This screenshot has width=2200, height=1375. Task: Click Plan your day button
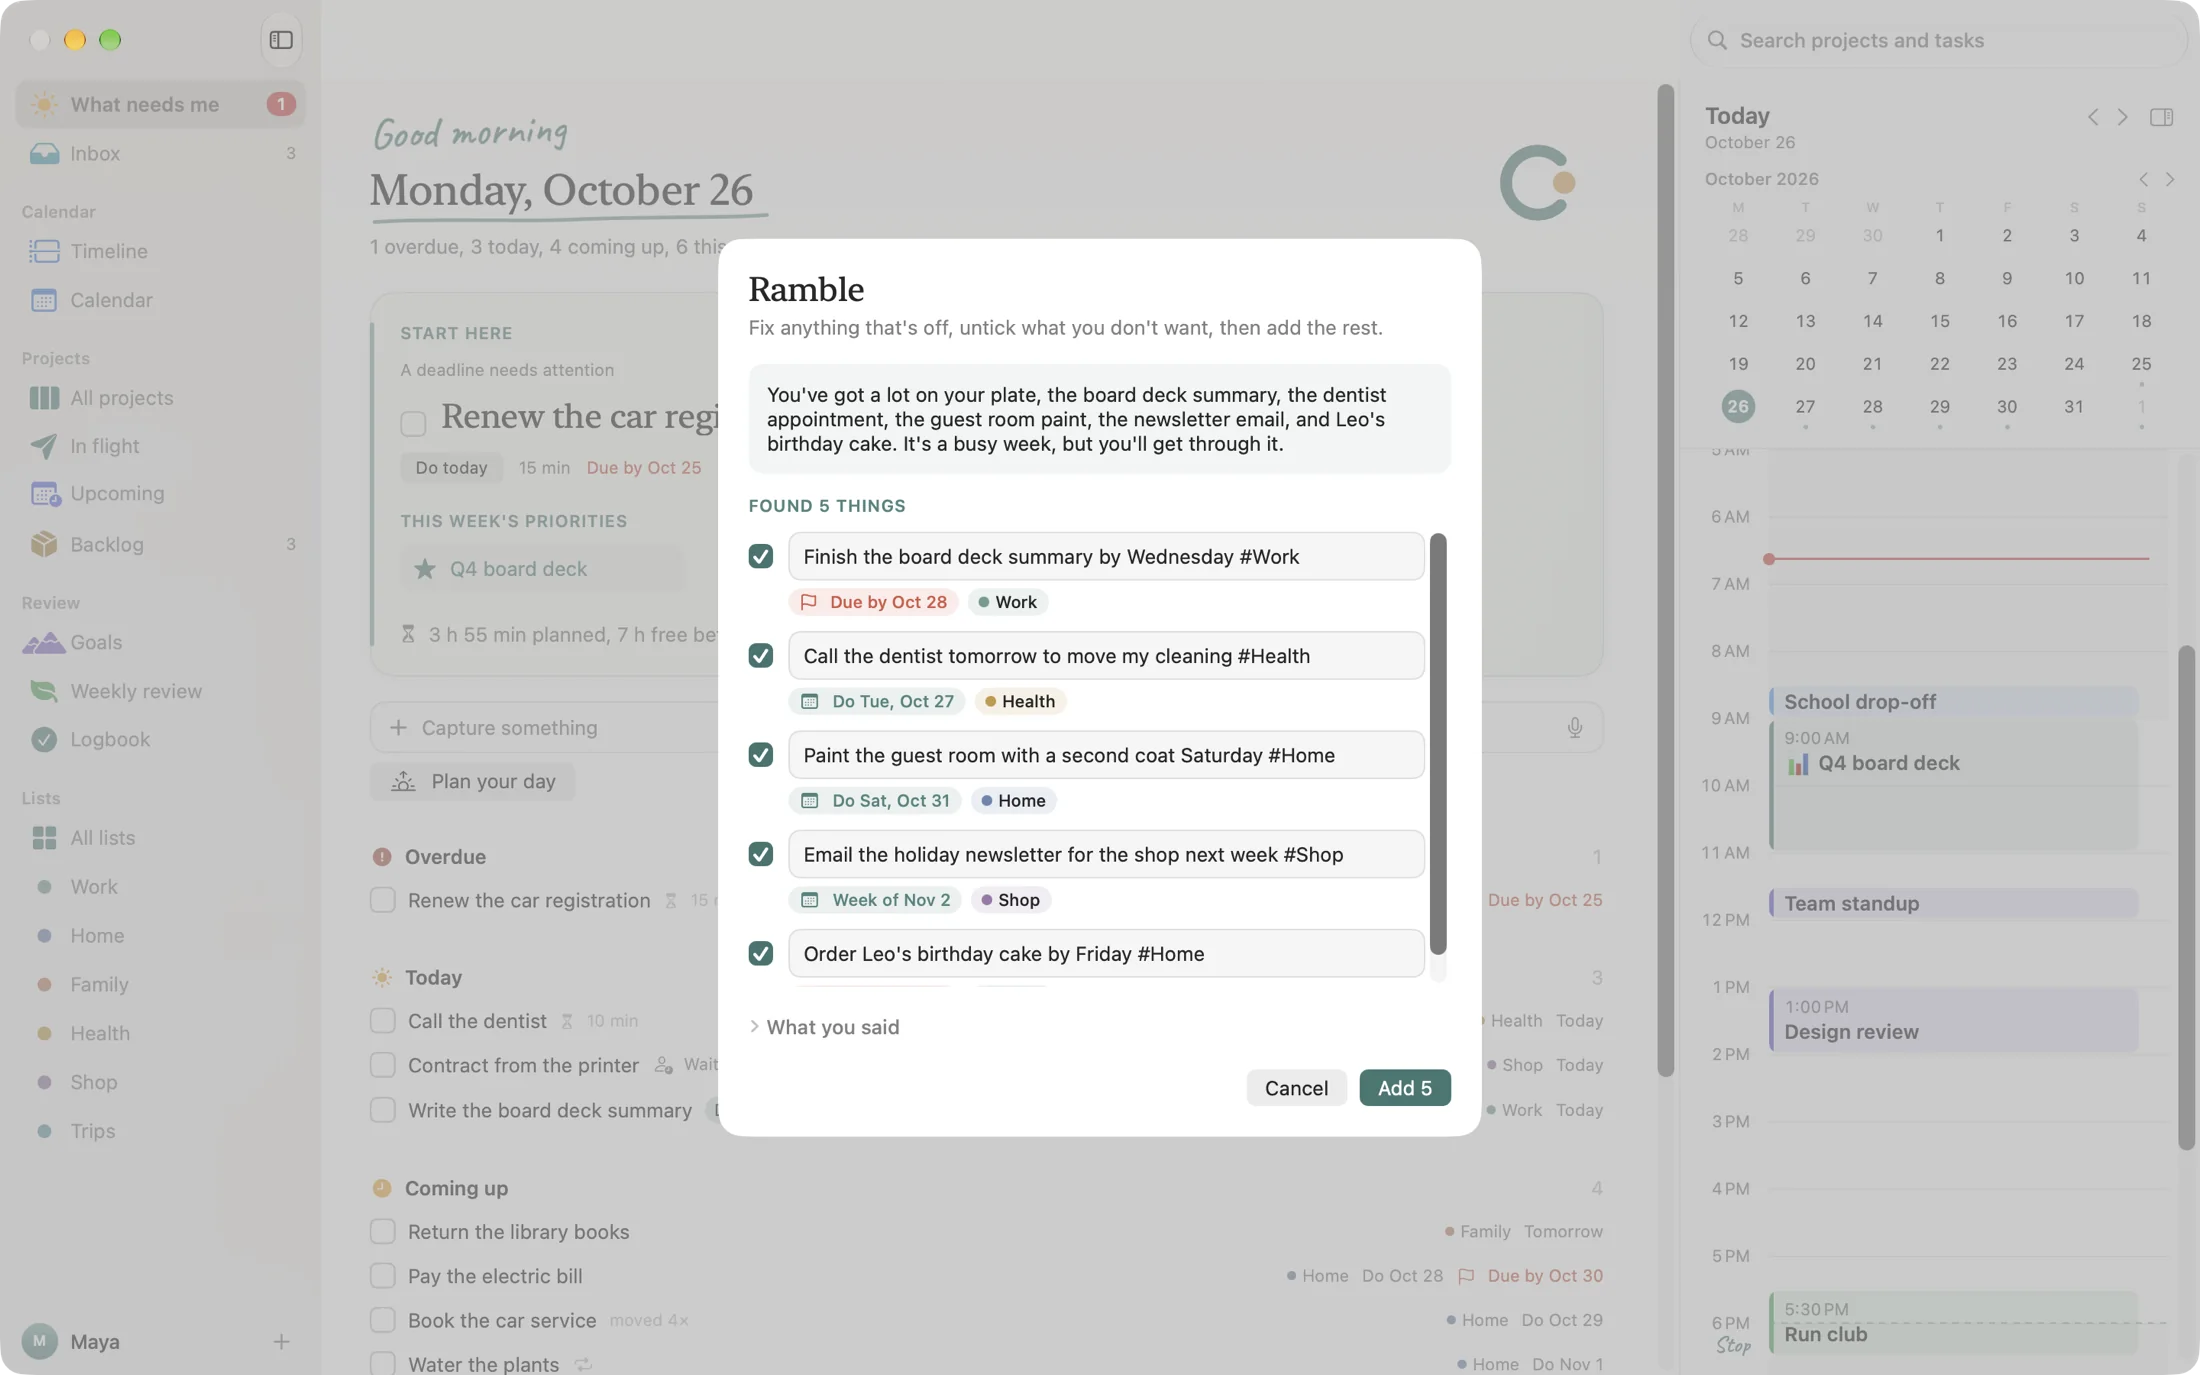[473, 782]
